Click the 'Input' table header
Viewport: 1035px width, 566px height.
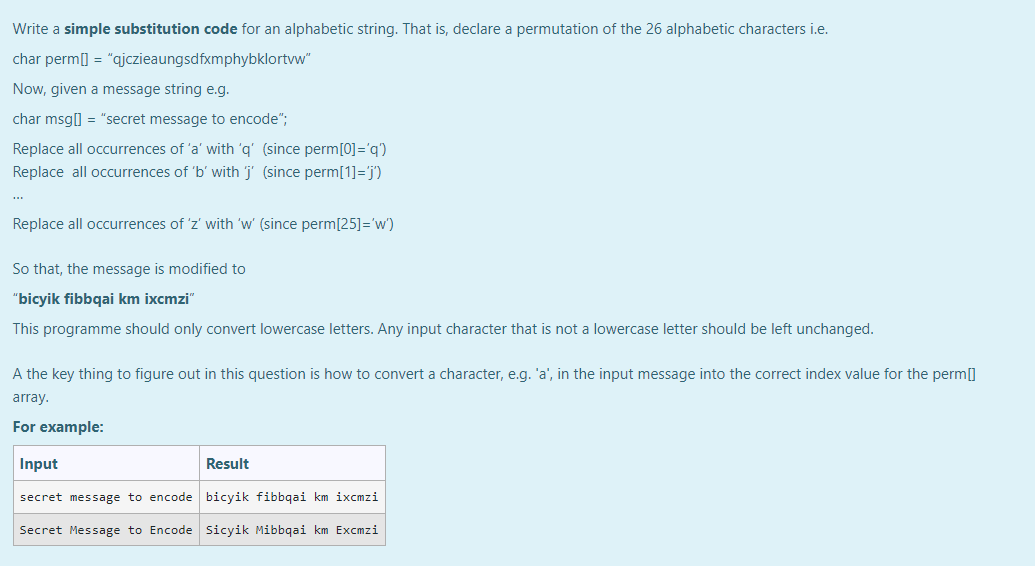[x=106, y=464]
